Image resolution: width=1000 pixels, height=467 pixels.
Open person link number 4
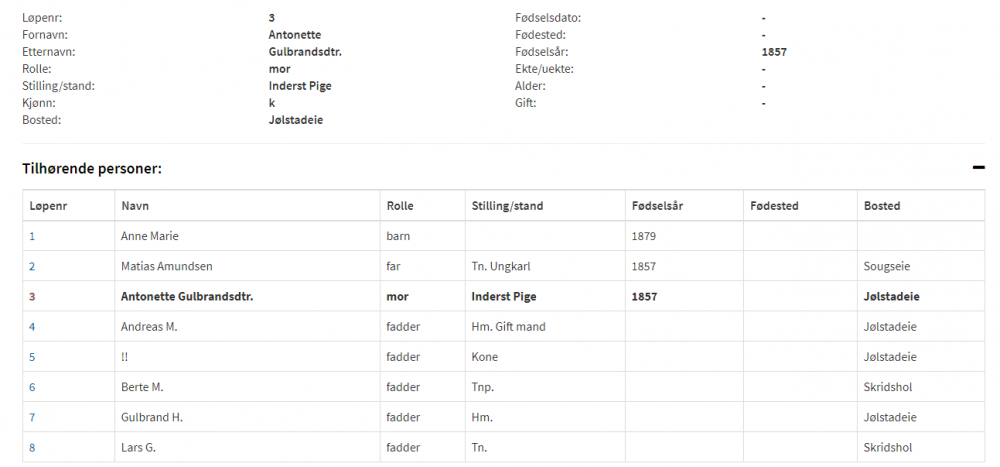[x=32, y=327]
